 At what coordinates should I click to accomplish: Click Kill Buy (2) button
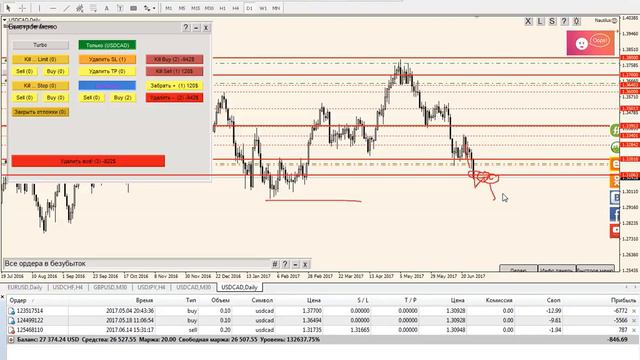(174, 59)
